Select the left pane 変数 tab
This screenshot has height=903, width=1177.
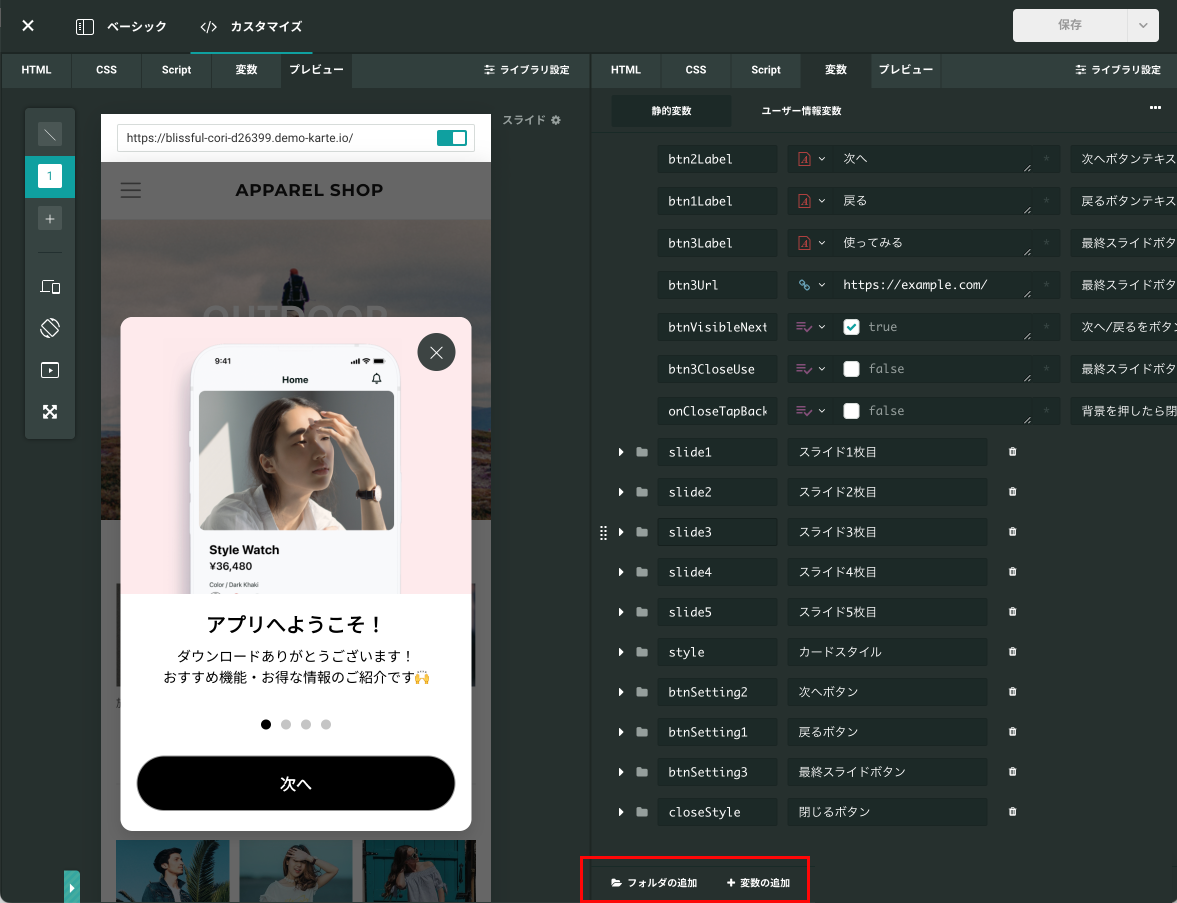point(246,70)
